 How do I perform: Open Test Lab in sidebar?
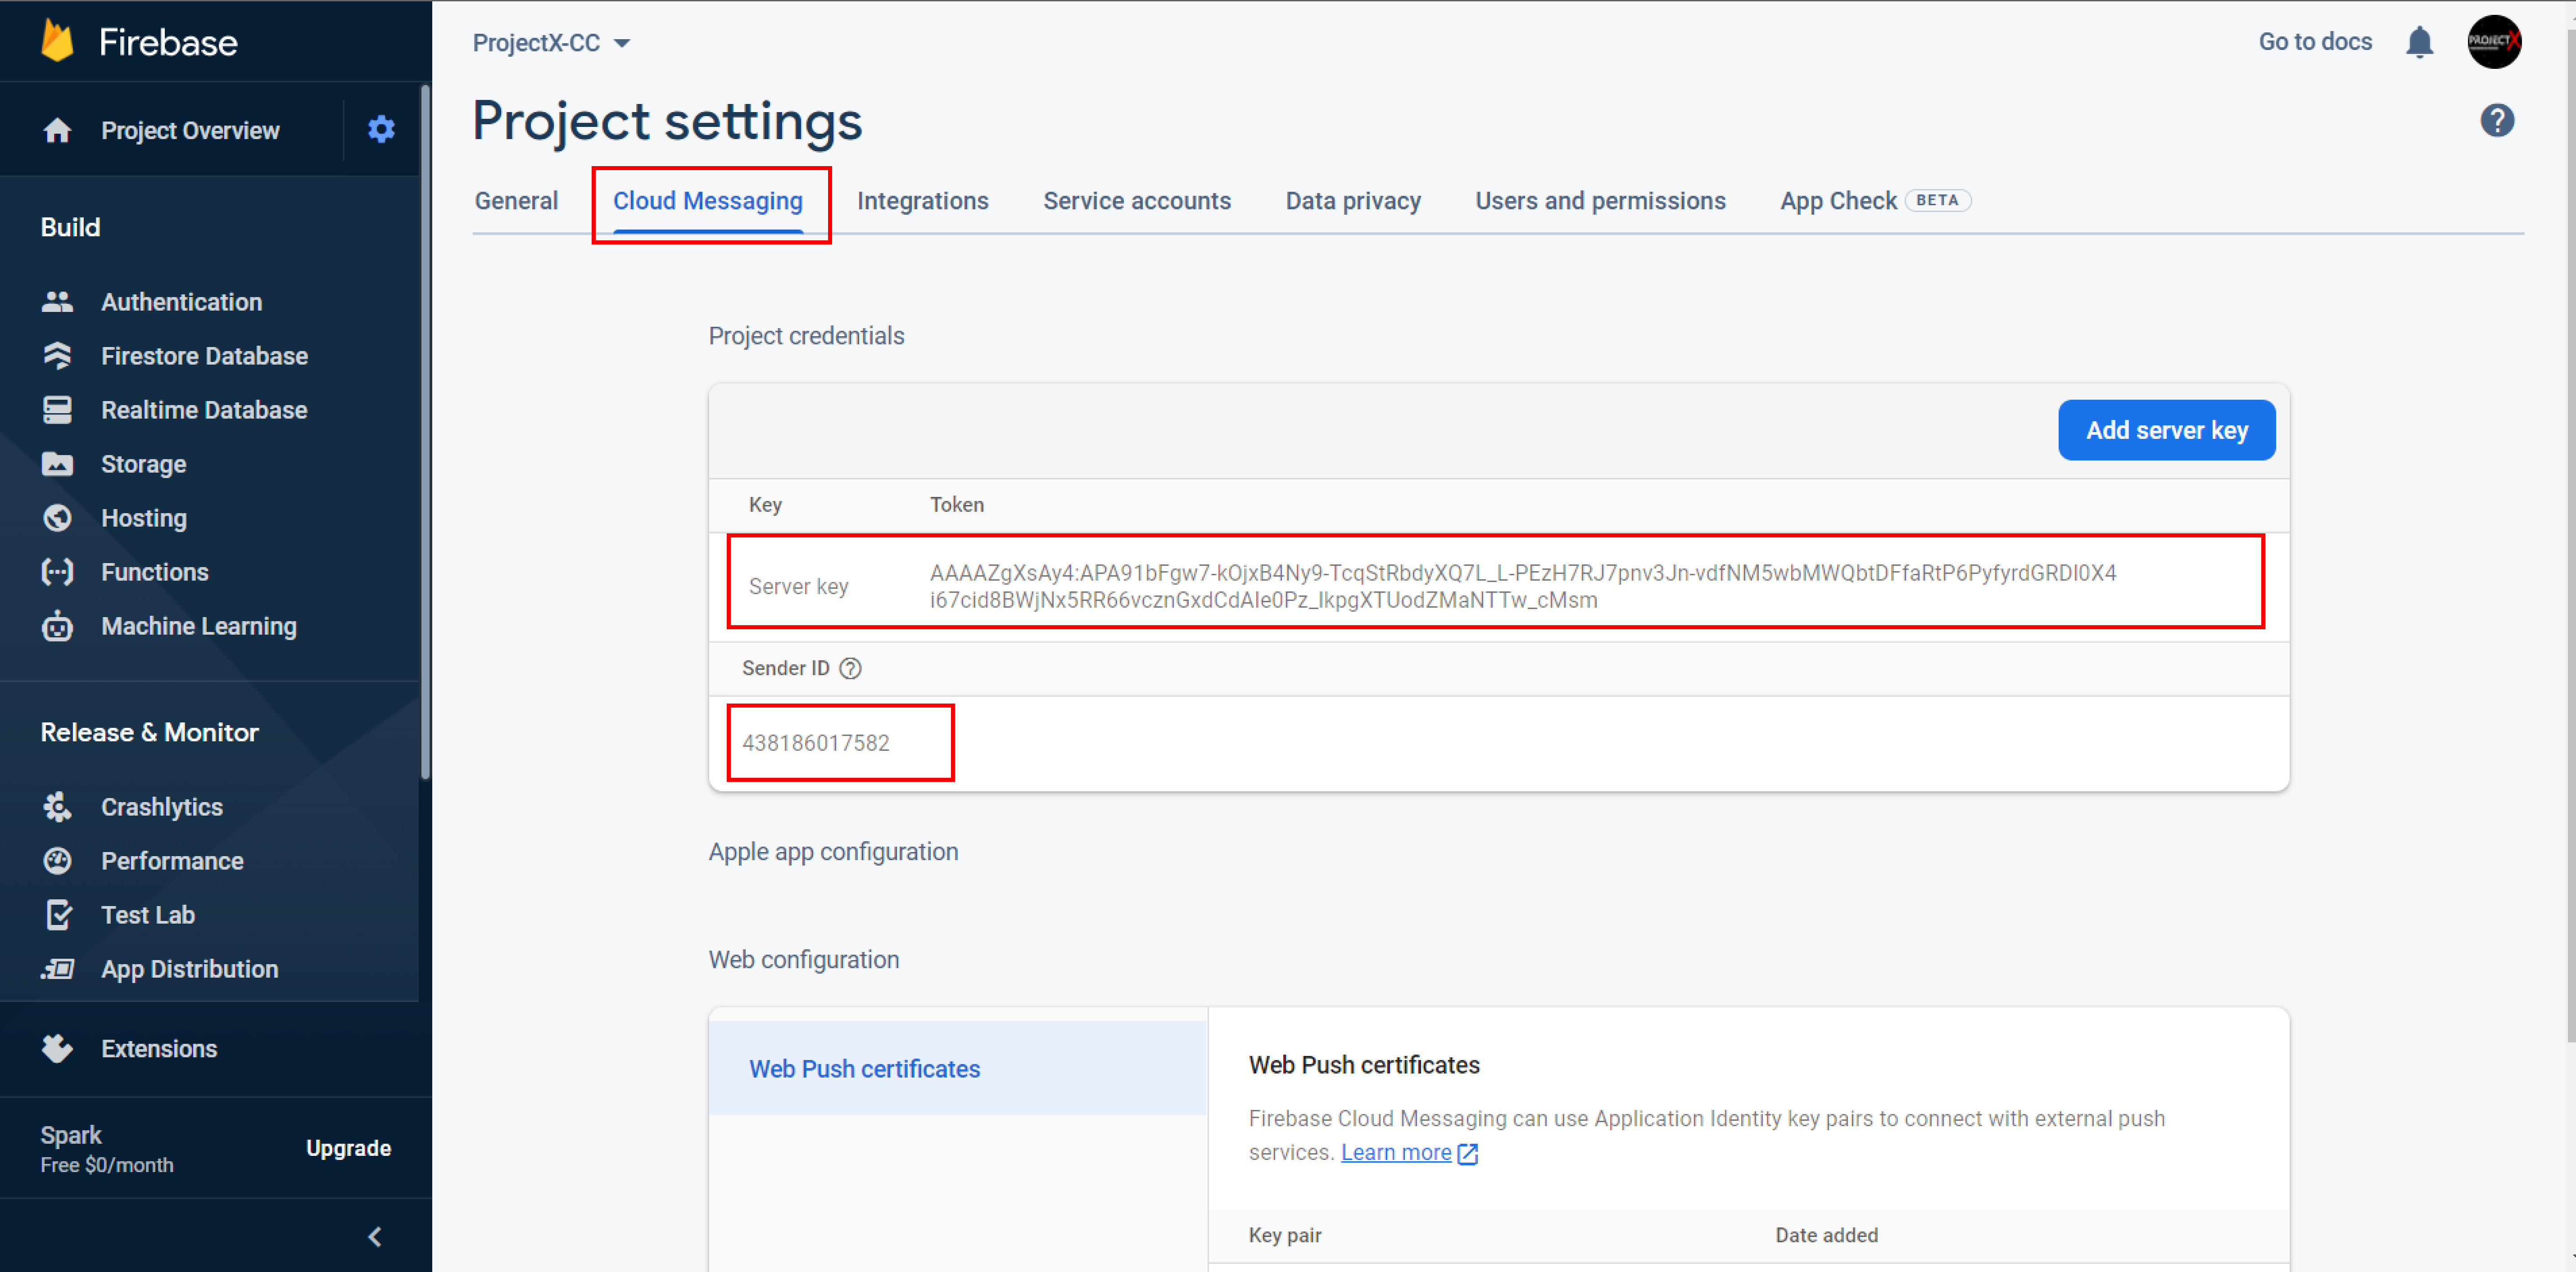coord(148,914)
